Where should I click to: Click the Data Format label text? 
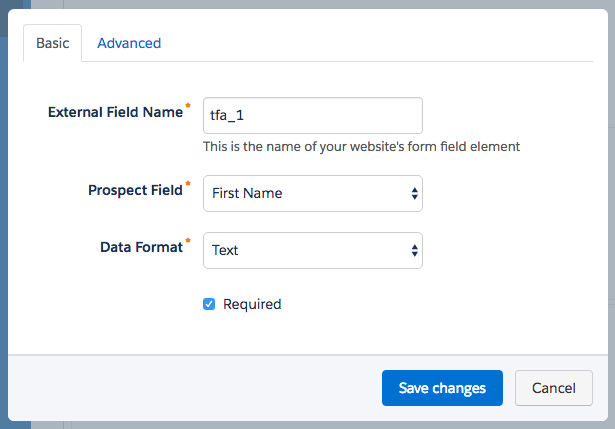tap(142, 246)
